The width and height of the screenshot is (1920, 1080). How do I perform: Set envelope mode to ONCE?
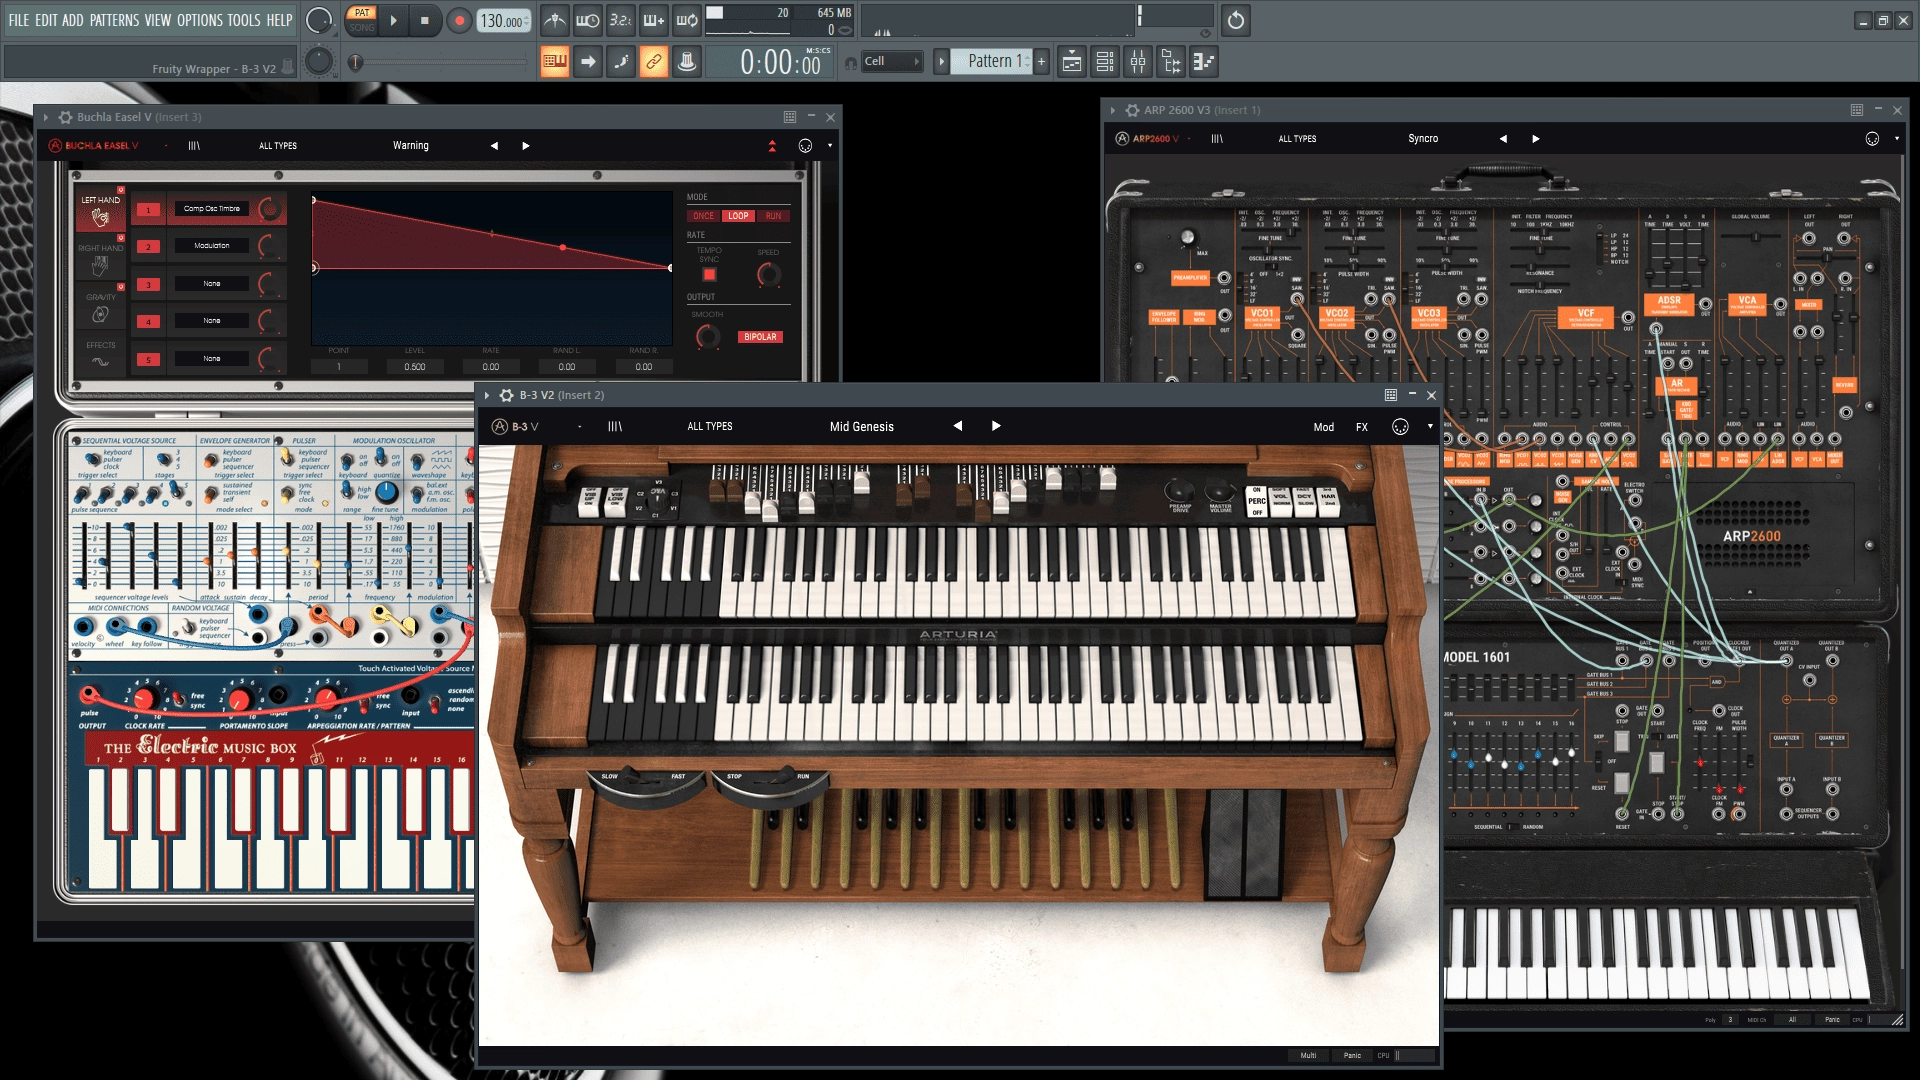coord(704,216)
